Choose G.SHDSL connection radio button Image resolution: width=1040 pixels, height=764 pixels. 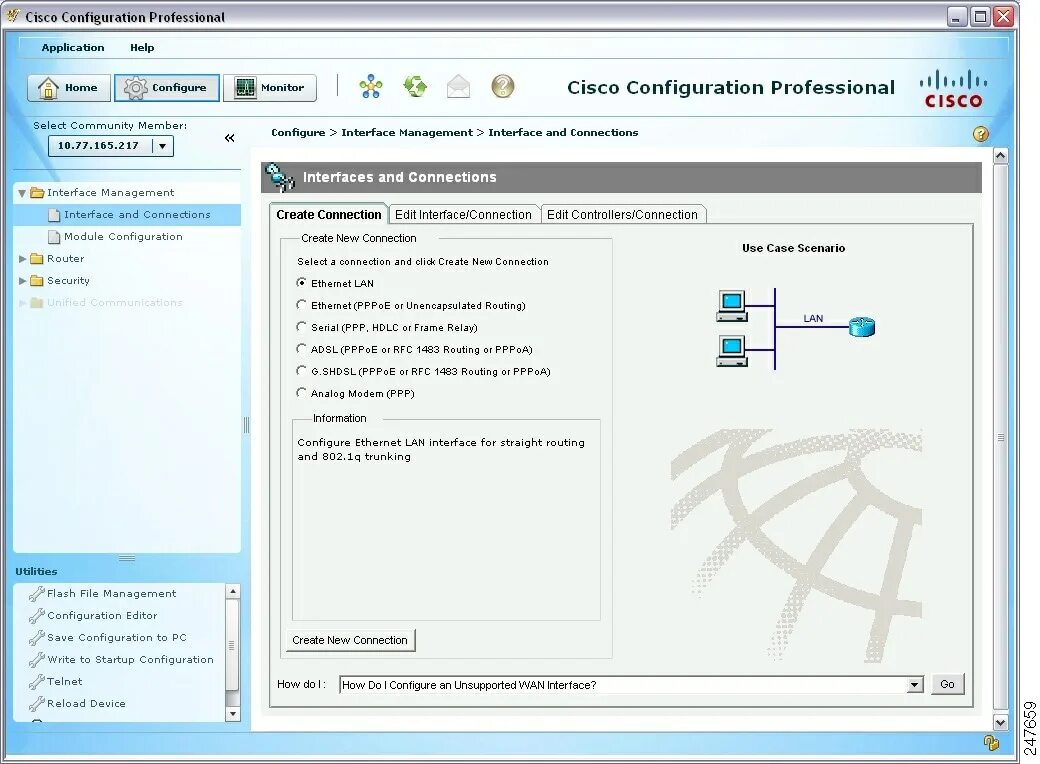tap(301, 370)
